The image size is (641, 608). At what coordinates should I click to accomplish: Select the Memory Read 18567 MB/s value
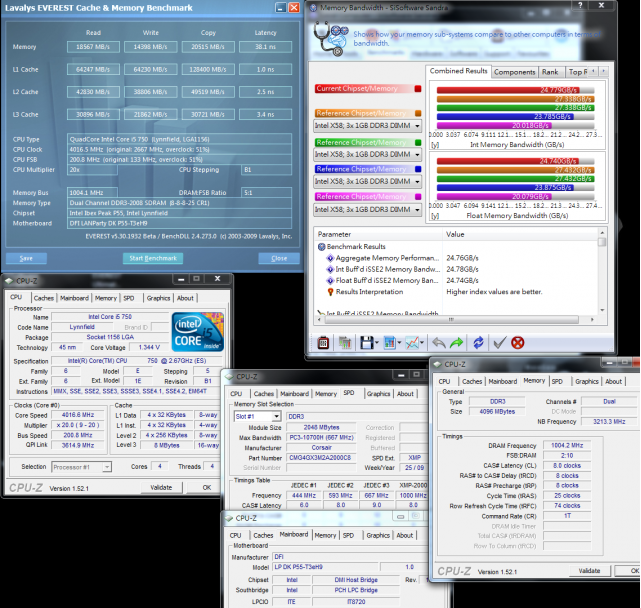pos(93,47)
